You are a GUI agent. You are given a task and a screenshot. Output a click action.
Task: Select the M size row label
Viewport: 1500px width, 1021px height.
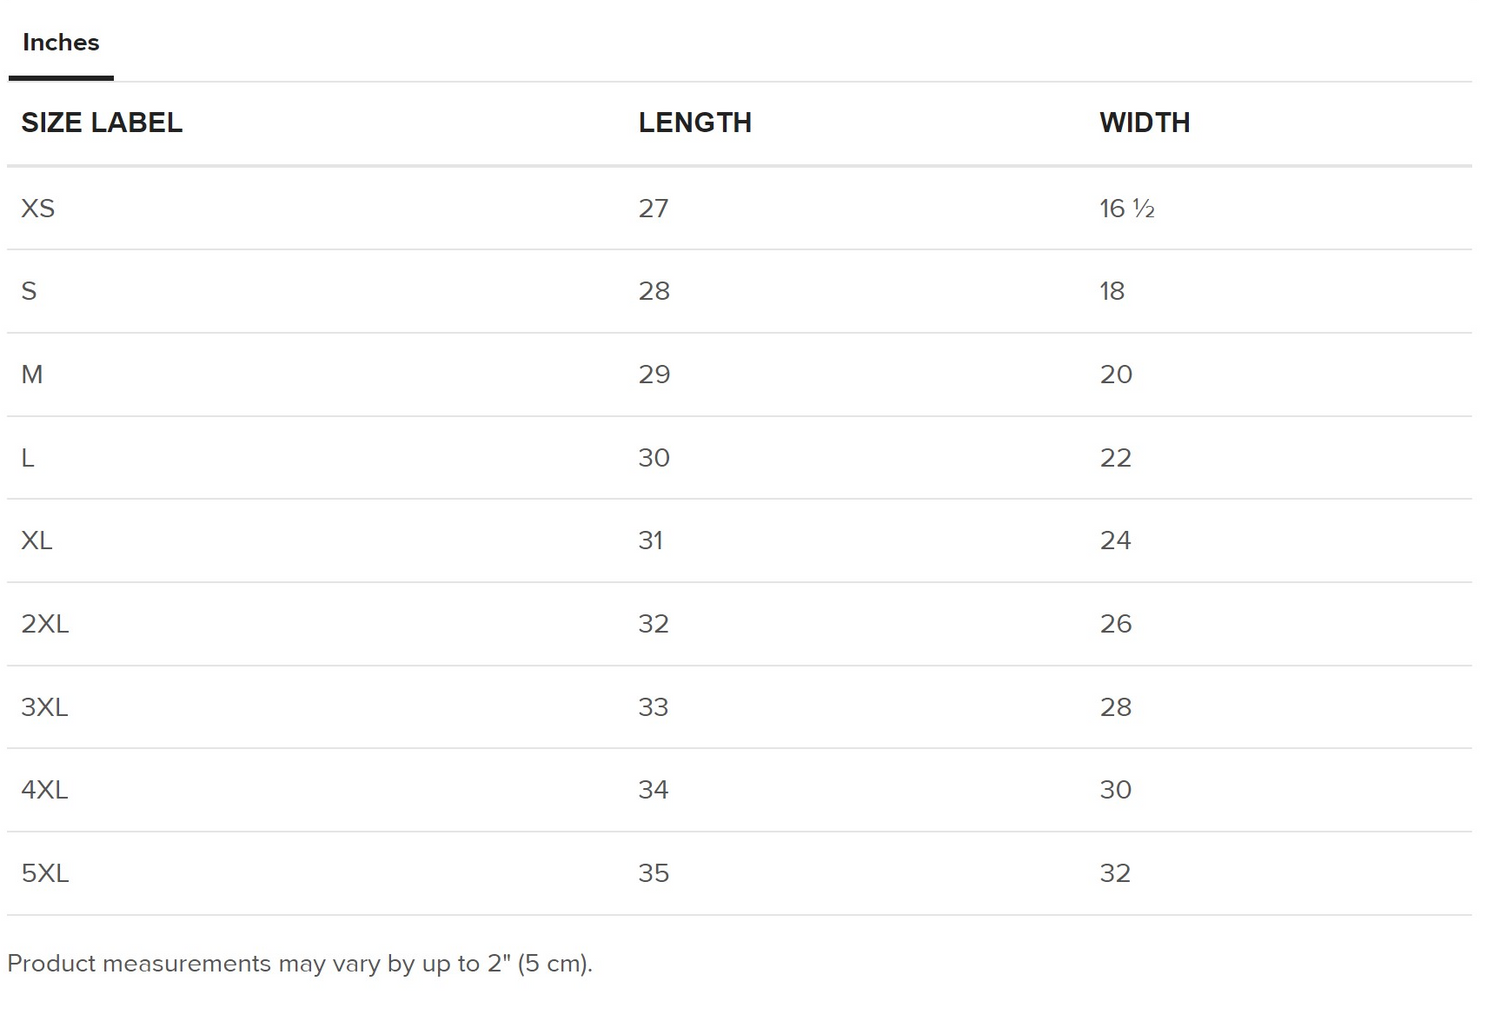pos(32,375)
